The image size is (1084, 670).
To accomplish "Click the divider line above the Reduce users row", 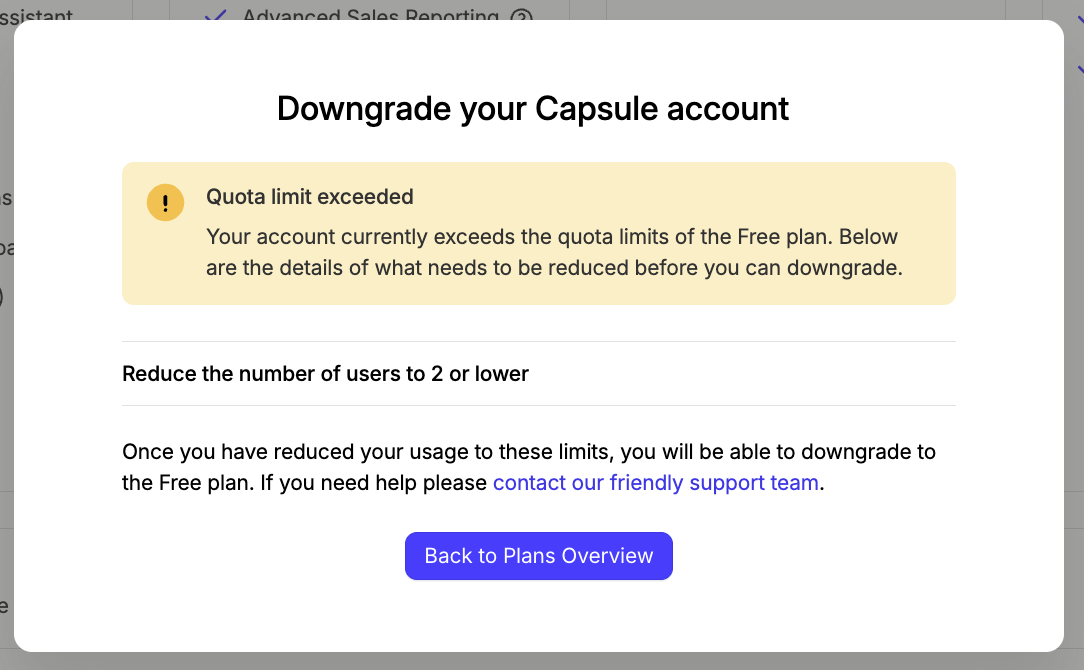I will tap(539, 342).
